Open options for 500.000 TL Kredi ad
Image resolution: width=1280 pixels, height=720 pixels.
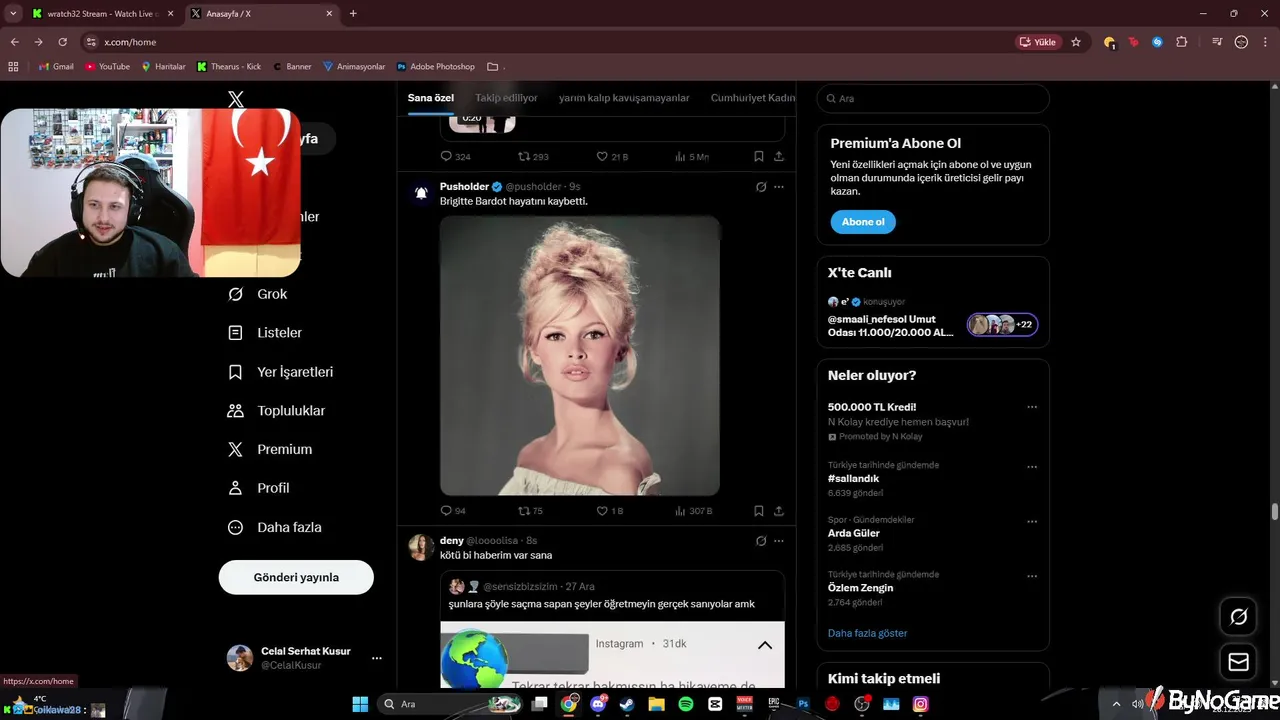(1032, 407)
